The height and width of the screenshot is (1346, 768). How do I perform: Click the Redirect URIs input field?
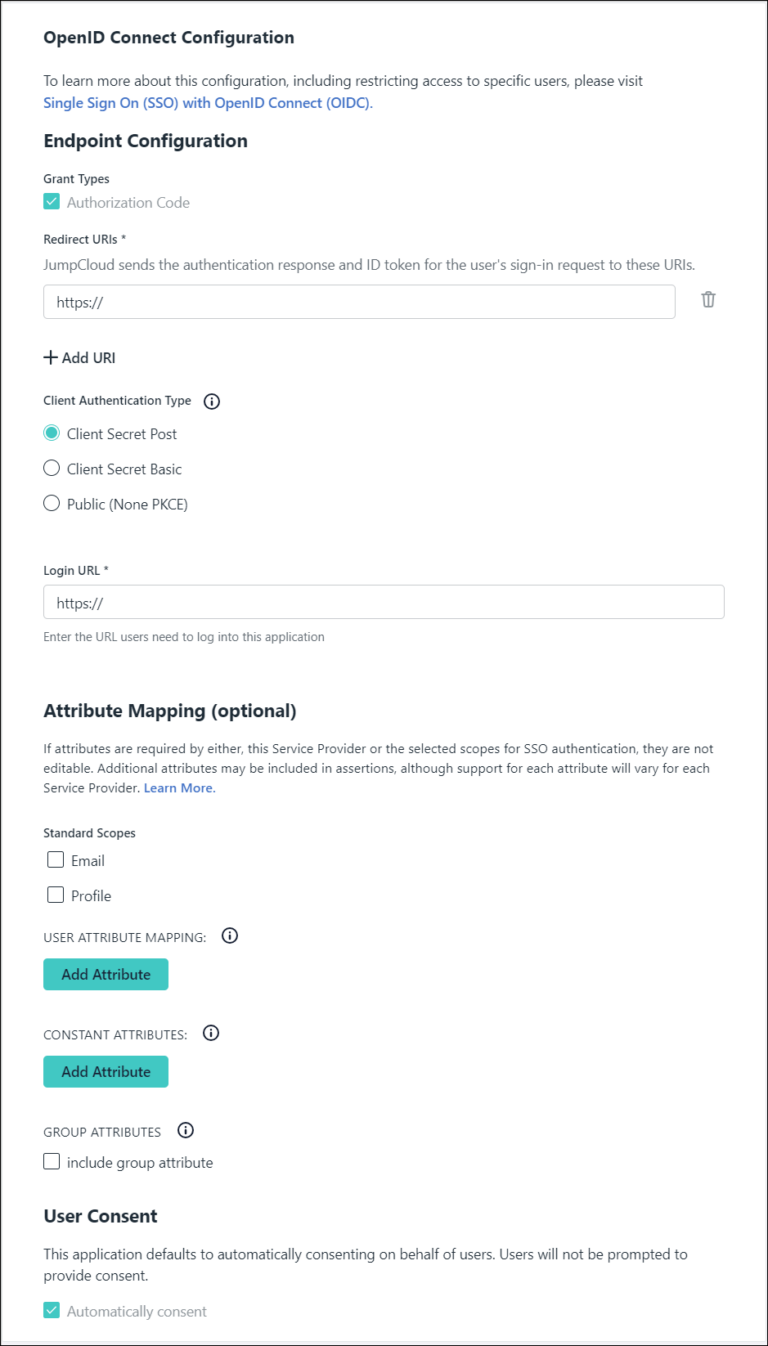358,299
